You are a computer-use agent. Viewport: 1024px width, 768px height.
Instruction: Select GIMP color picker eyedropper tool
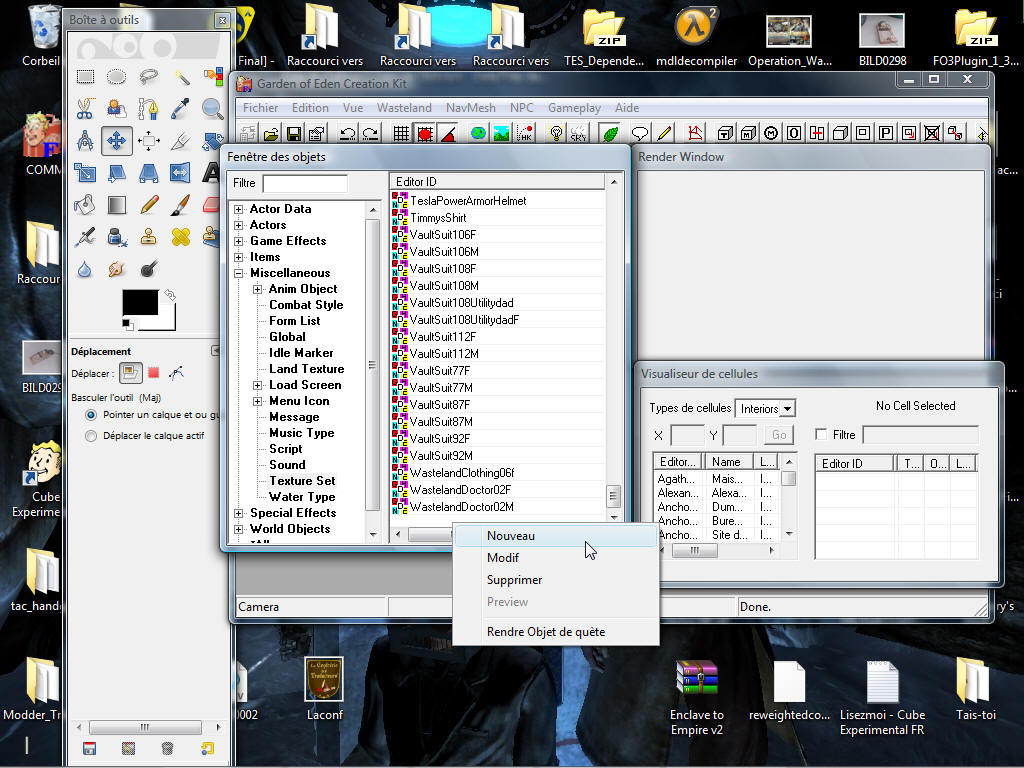click(x=181, y=108)
